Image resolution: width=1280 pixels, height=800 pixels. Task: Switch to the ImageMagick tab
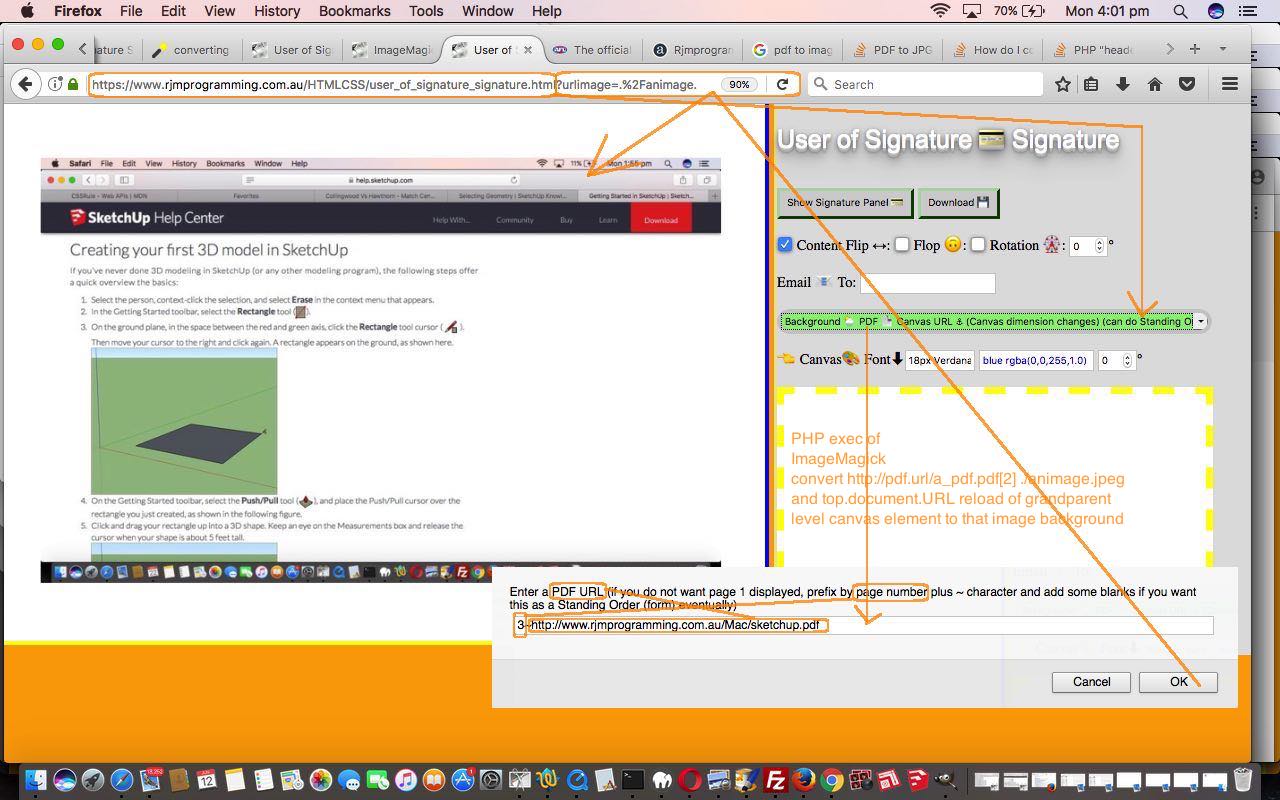[x=391, y=49]
